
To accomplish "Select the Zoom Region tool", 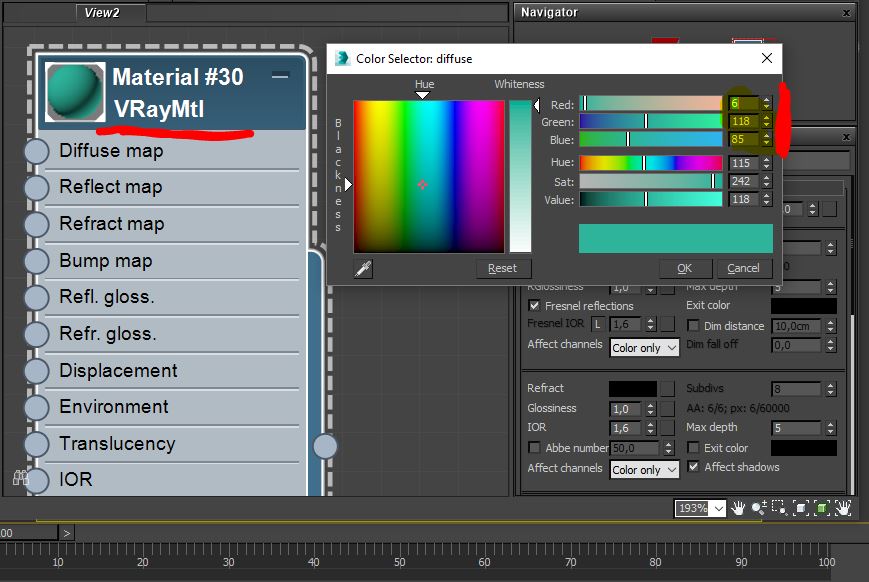I will (x=780, y=508).
